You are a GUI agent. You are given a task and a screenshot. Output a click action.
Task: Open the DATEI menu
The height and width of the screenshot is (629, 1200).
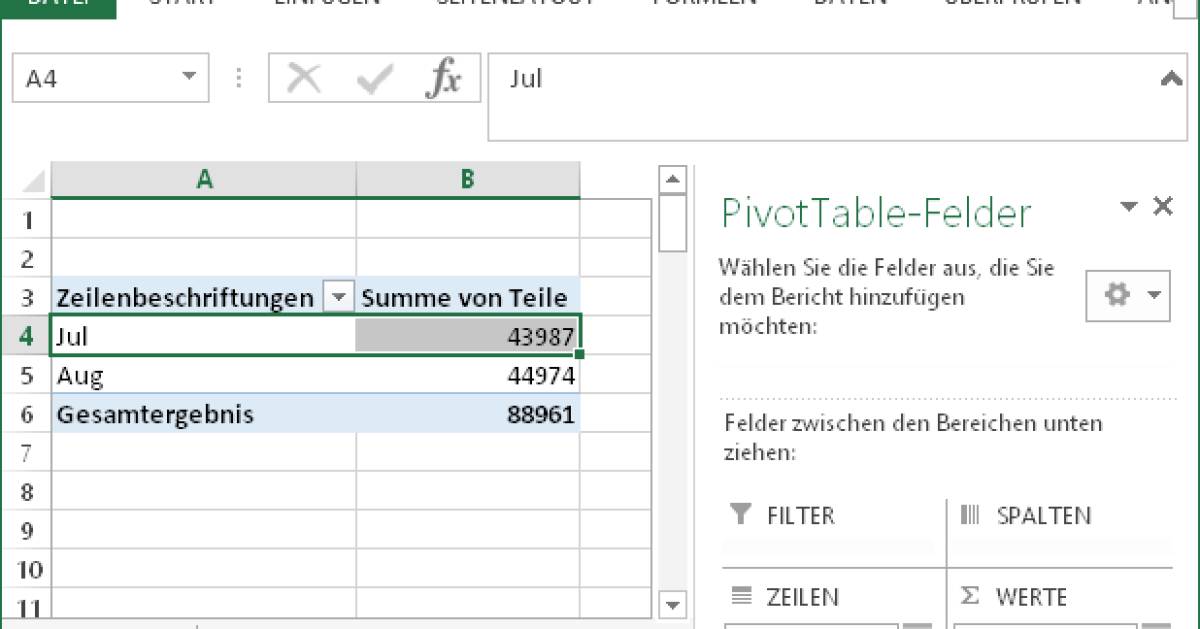[60, 4]
